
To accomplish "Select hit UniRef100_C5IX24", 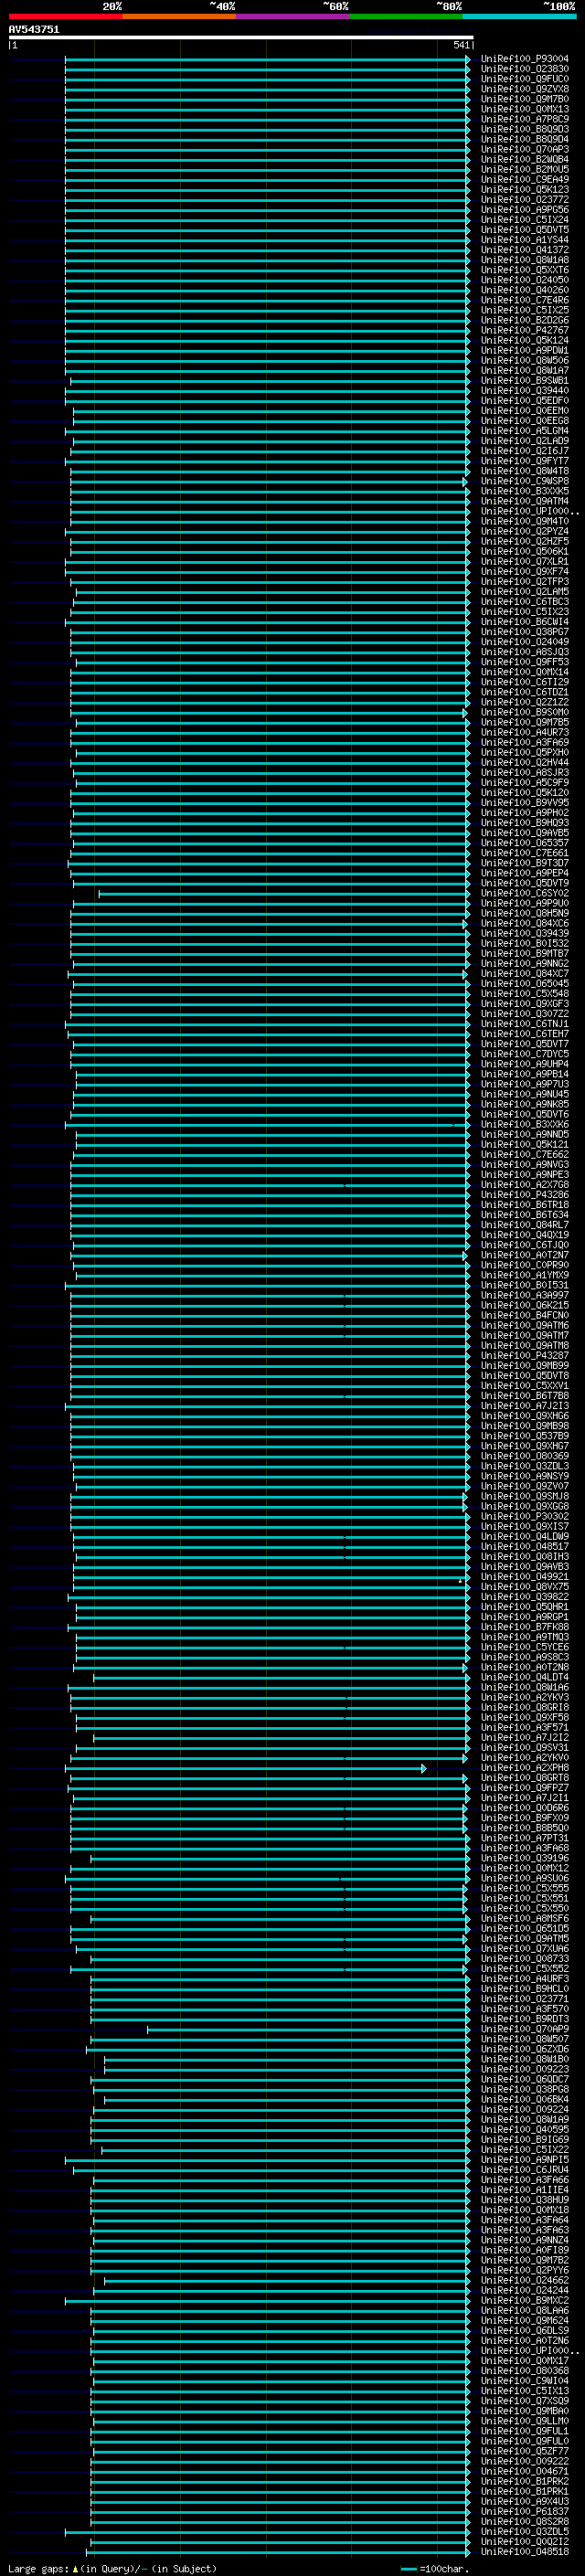I will pos(525,219).
